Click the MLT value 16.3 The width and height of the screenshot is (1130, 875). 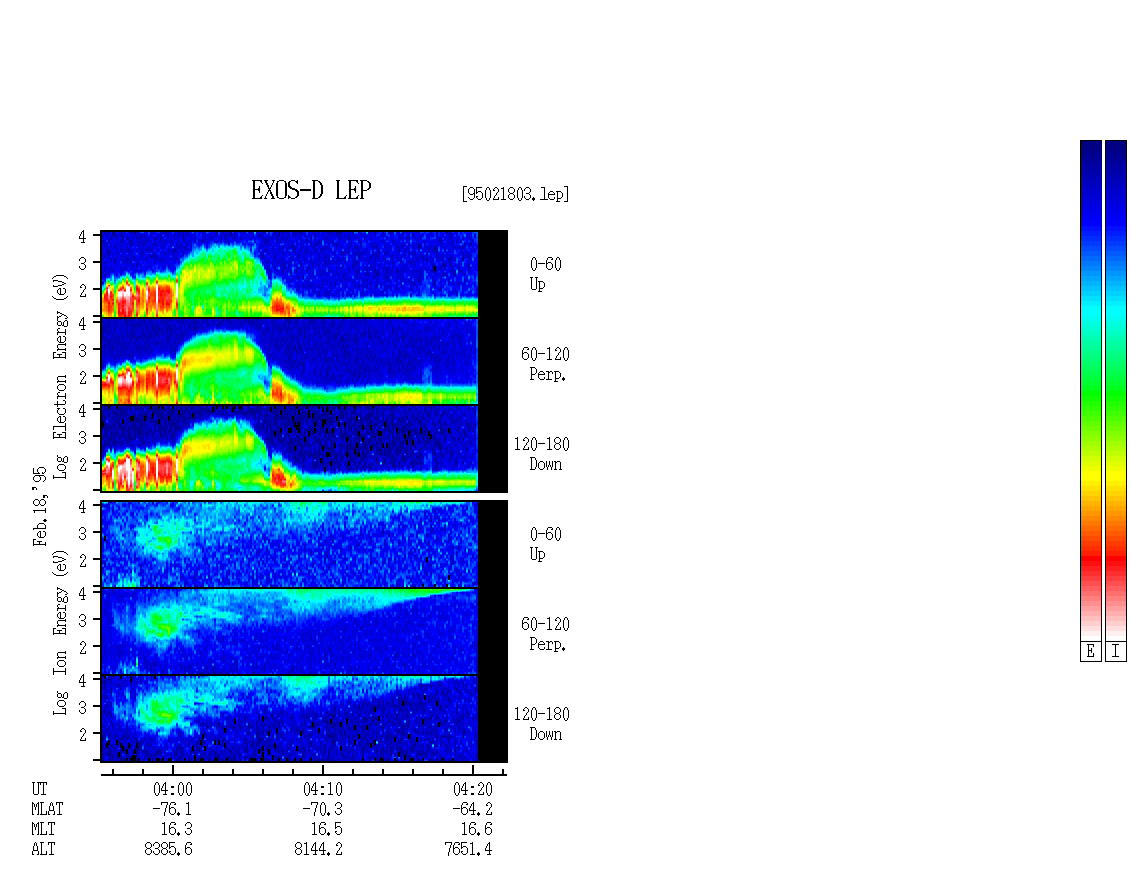point(177,830)
